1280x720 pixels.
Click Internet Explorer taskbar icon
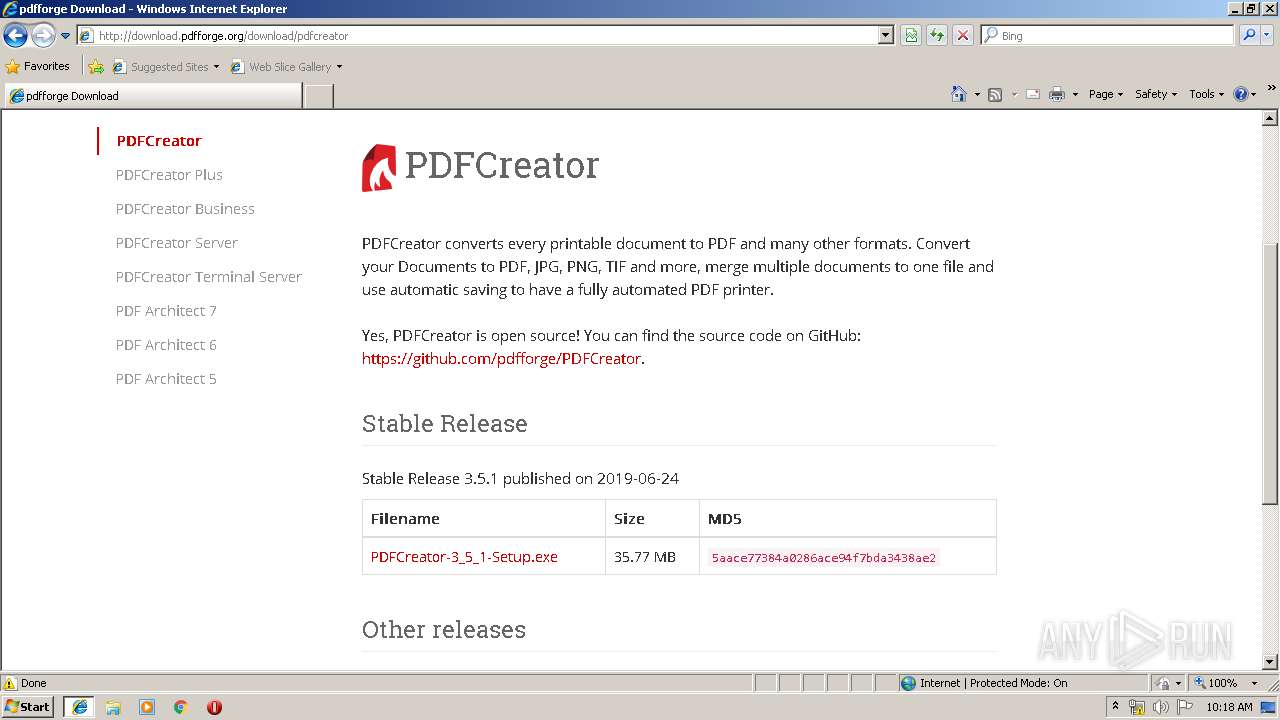click(79, 707)
